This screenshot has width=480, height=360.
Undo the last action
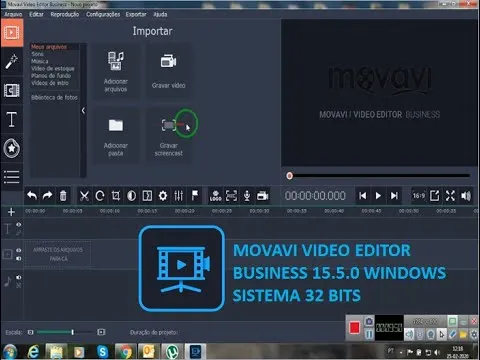coord(32,196)
